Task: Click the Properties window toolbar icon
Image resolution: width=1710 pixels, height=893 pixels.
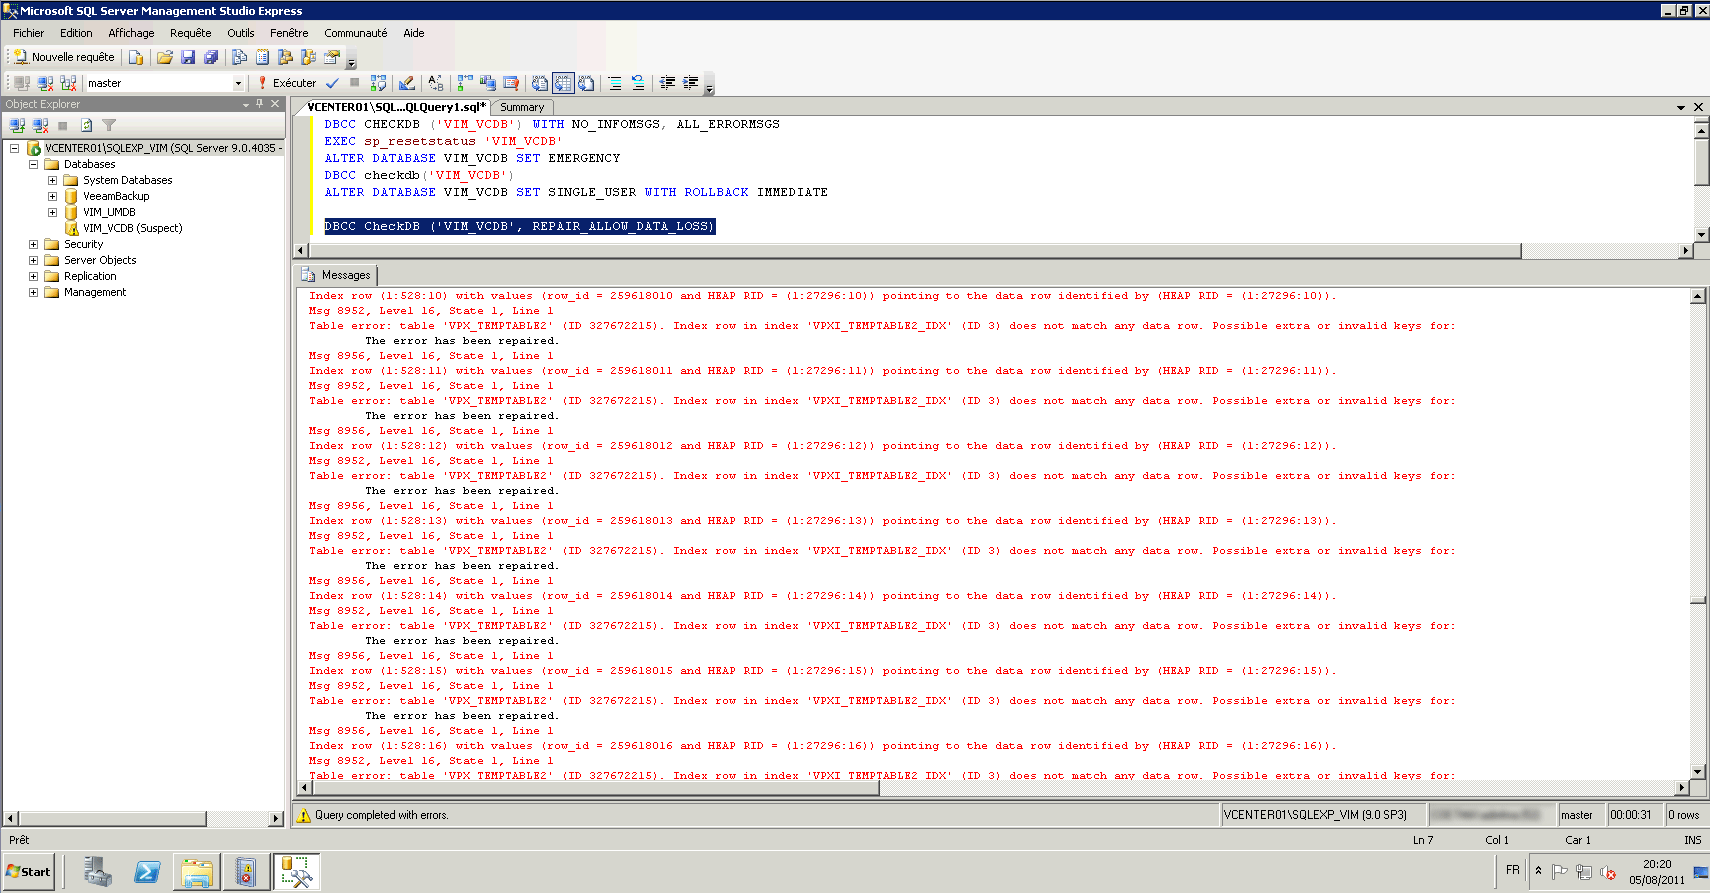Action: [332, 57]
